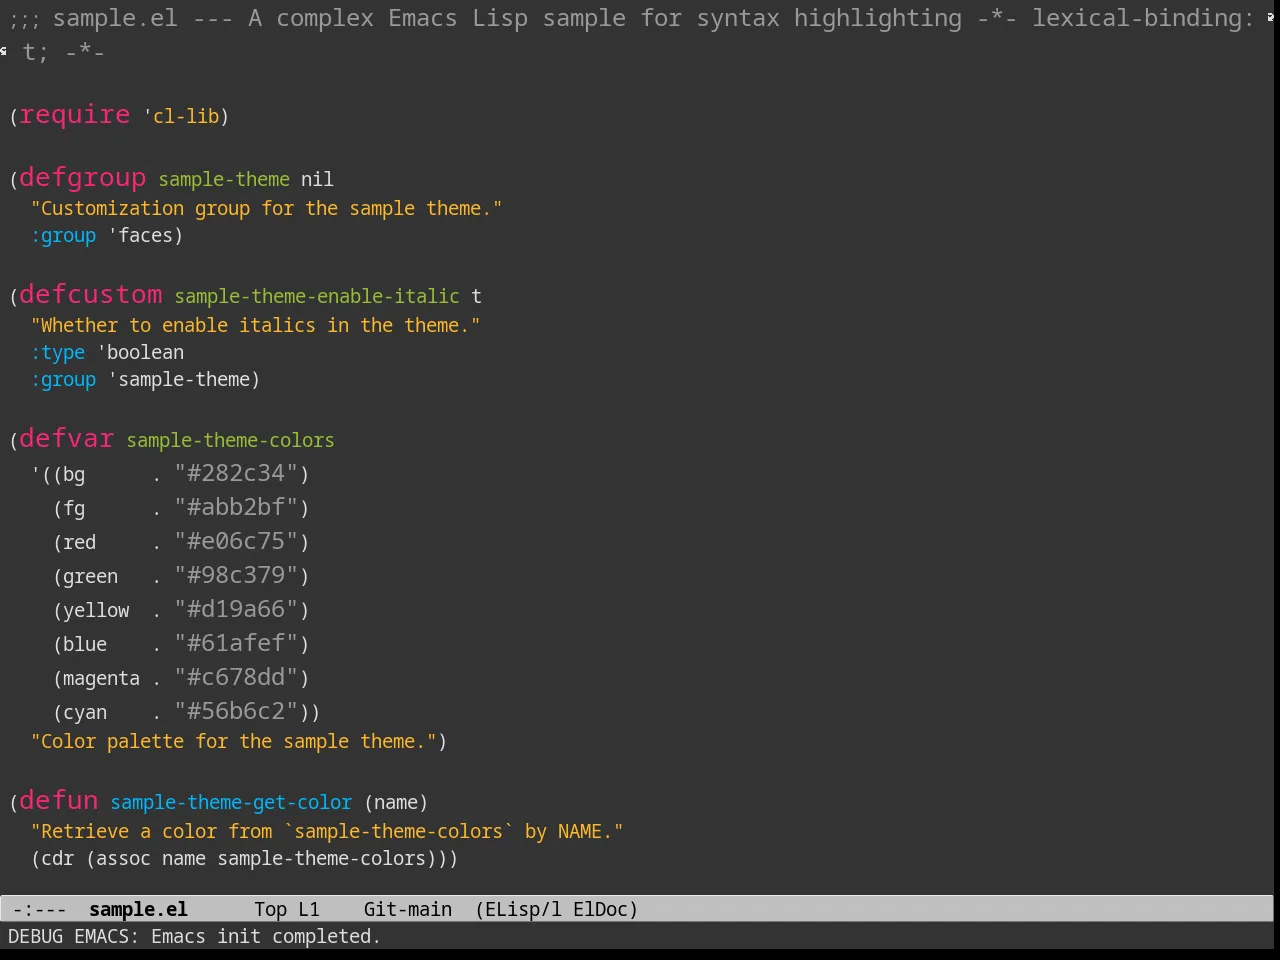Image resolution: width=1280 pixels, height=960 pixels.
Task: Place cursor on the defgroup keyword
Action: (x=83, y=178)
